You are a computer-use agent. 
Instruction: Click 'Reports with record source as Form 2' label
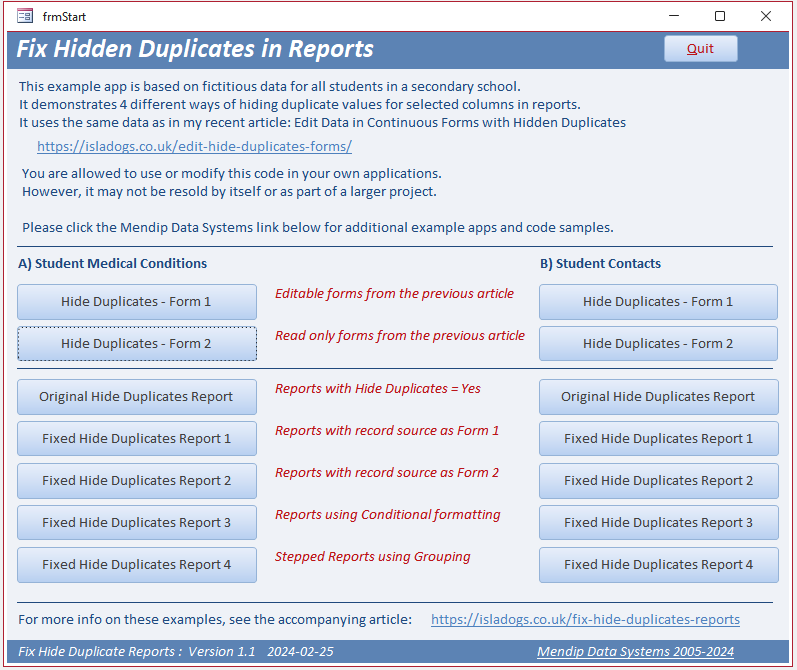(x=387, y=473)
